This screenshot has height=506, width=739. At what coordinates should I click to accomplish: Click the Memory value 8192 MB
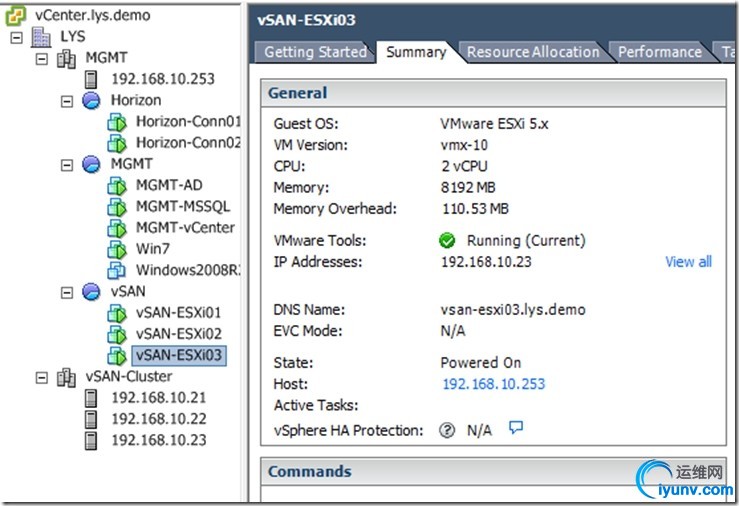[x=468, y=188]
